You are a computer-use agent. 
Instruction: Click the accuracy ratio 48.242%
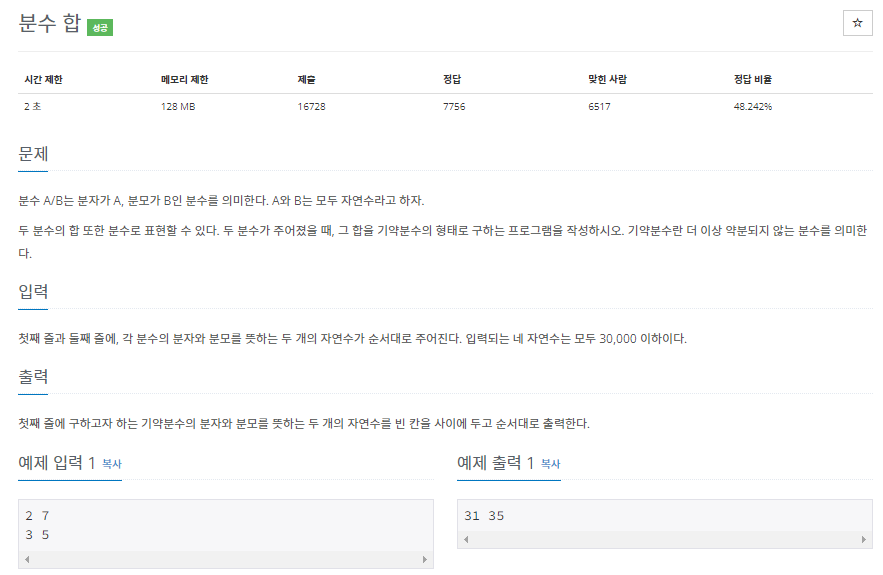coord(752,106)
